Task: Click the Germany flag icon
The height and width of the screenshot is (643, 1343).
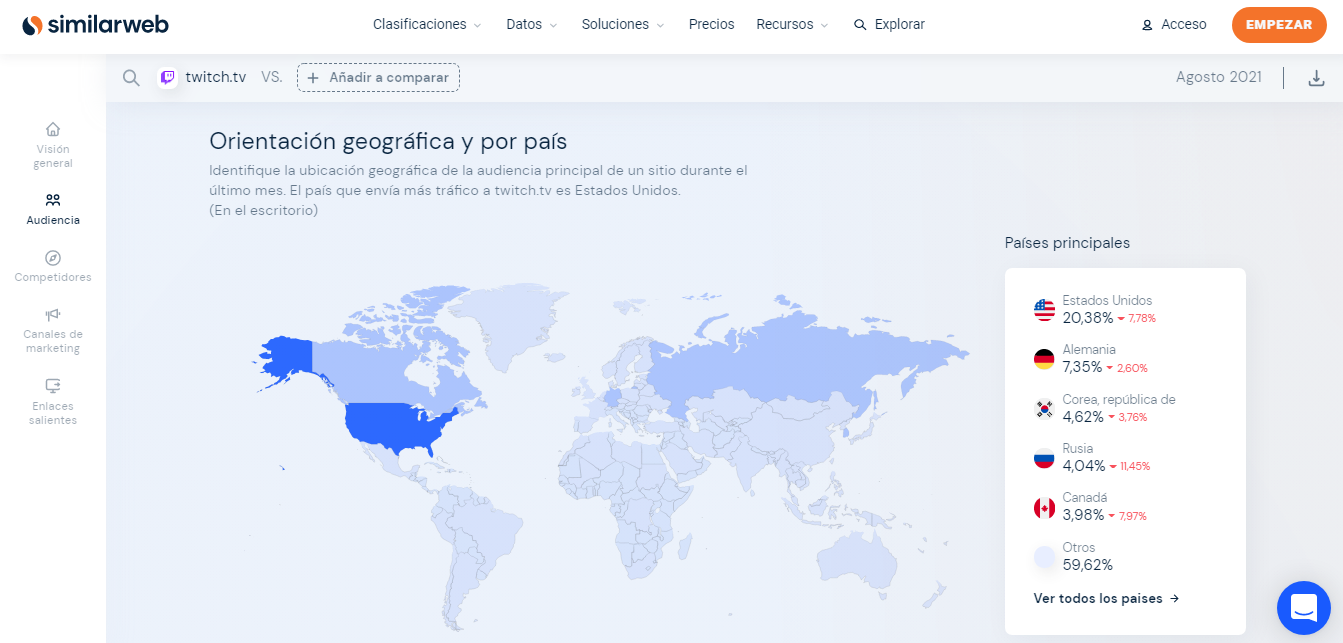Action: [1044, 359]
